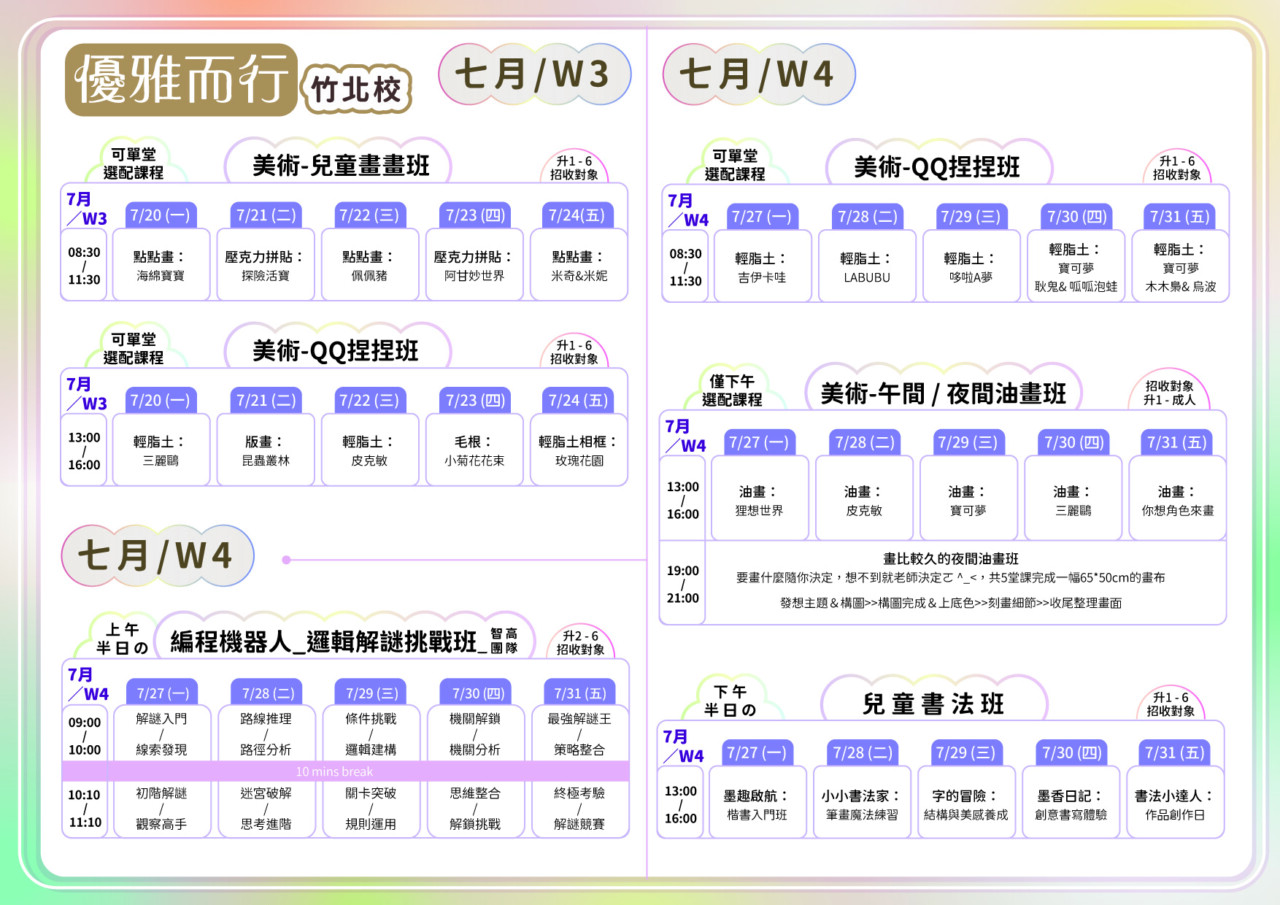1280x905 pixels.
Task: Open the 兒童書法班 course title
Action: click(x=932, y=704)
